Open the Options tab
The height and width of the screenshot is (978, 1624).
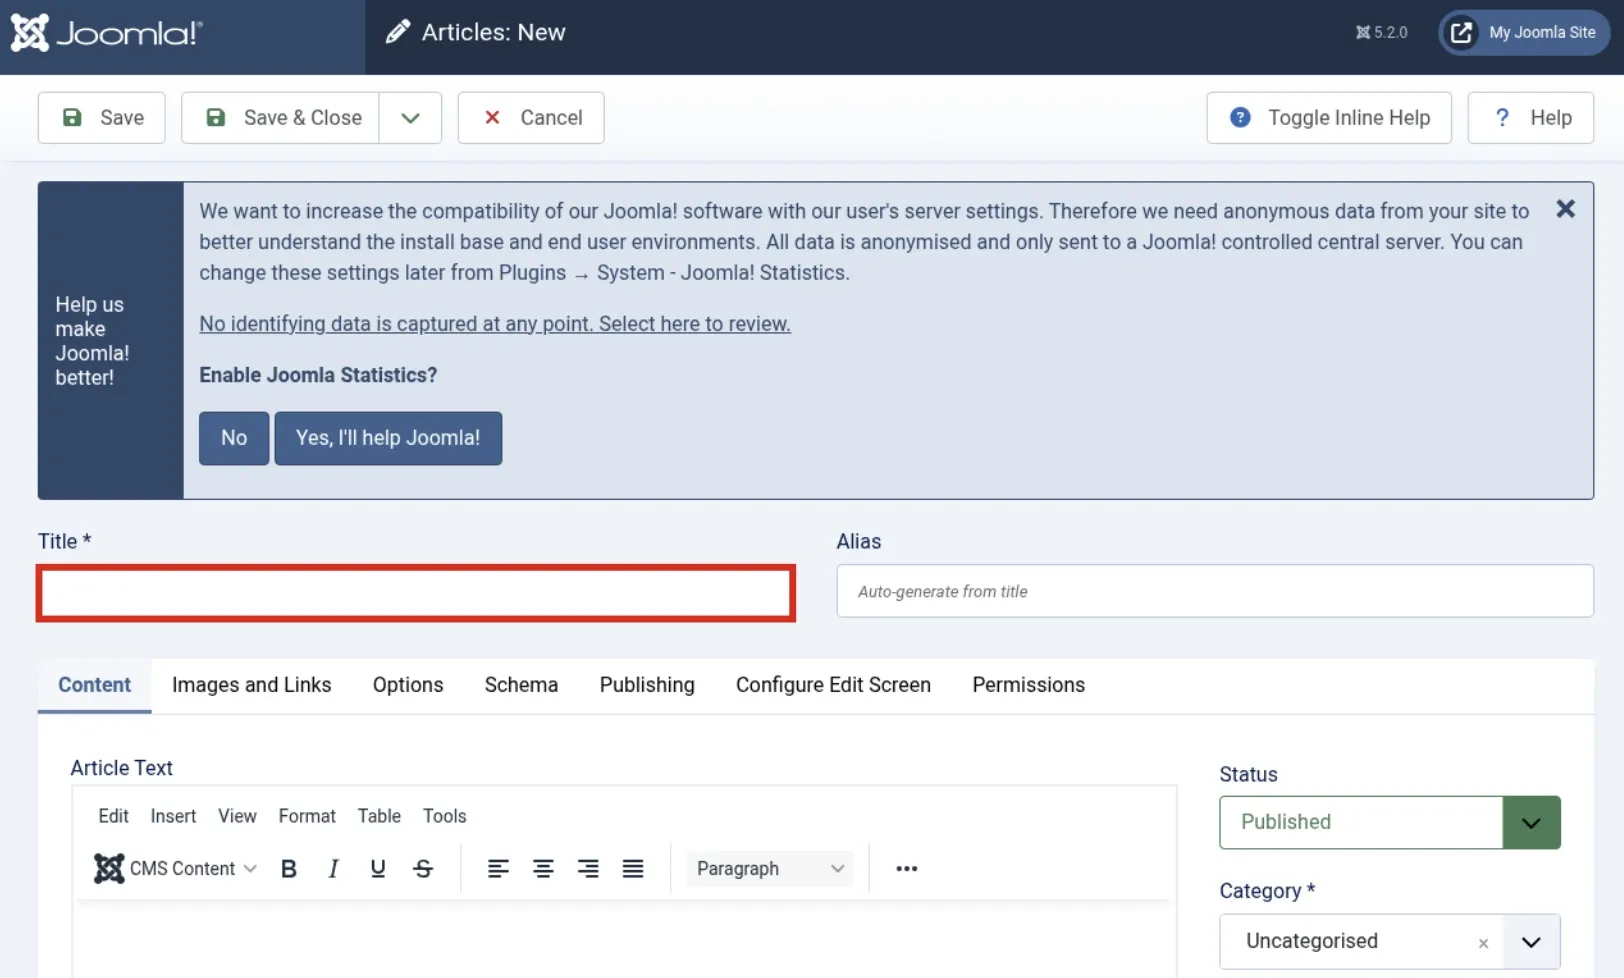(x=408, y=685)
